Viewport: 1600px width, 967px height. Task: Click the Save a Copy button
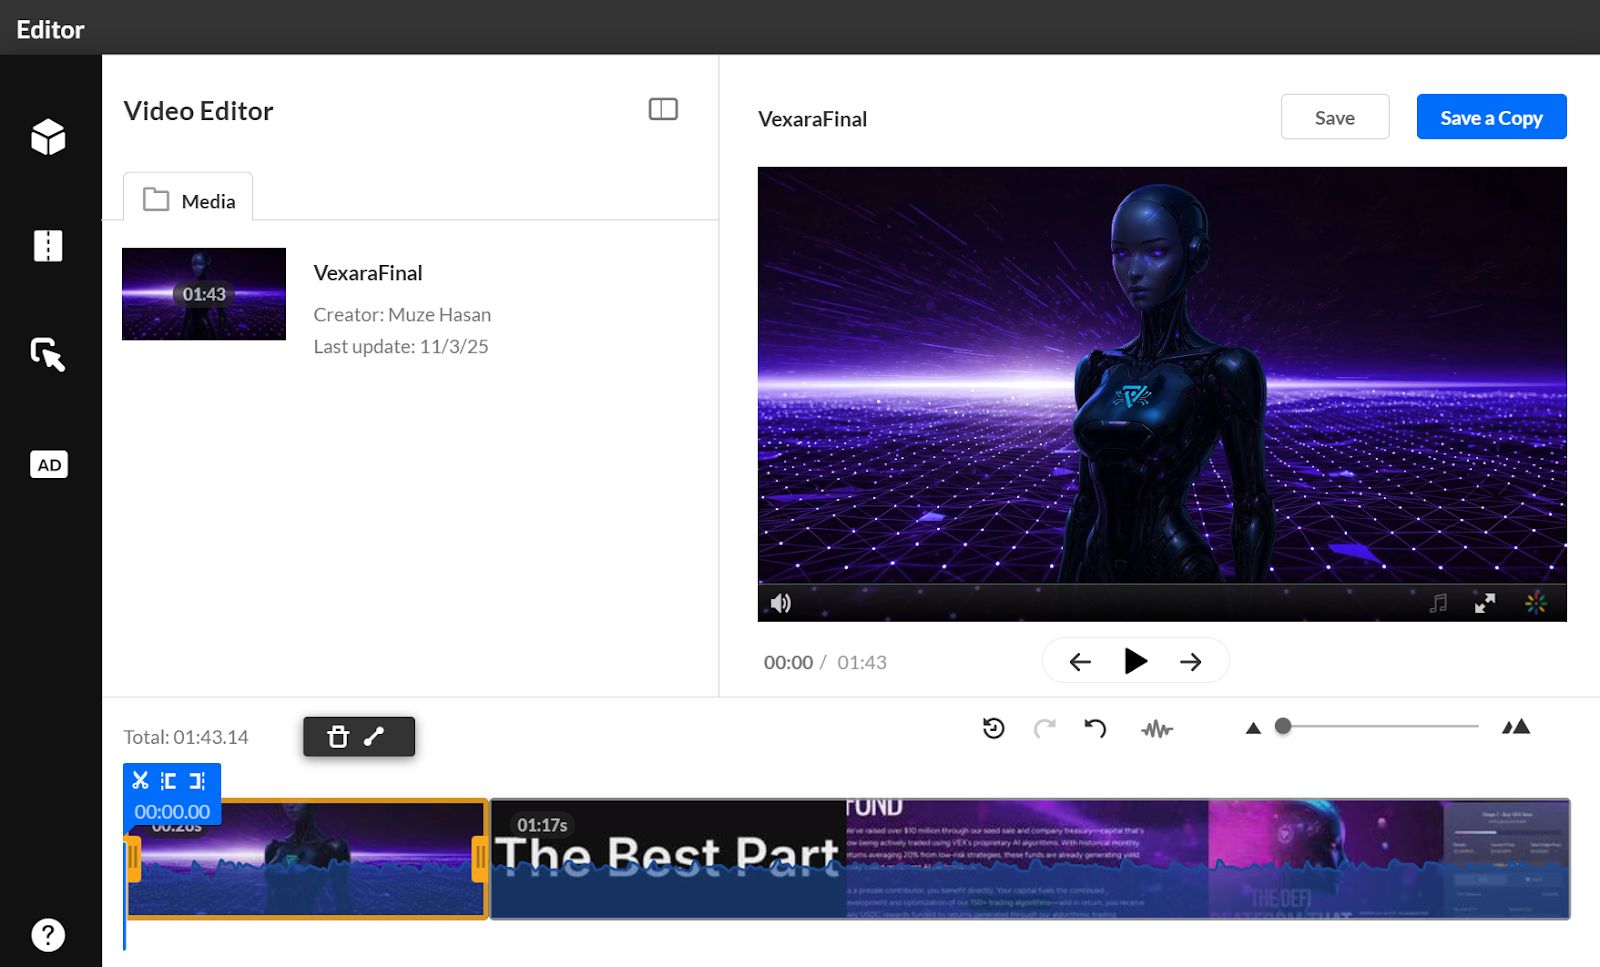click(x=1491, y=117)
